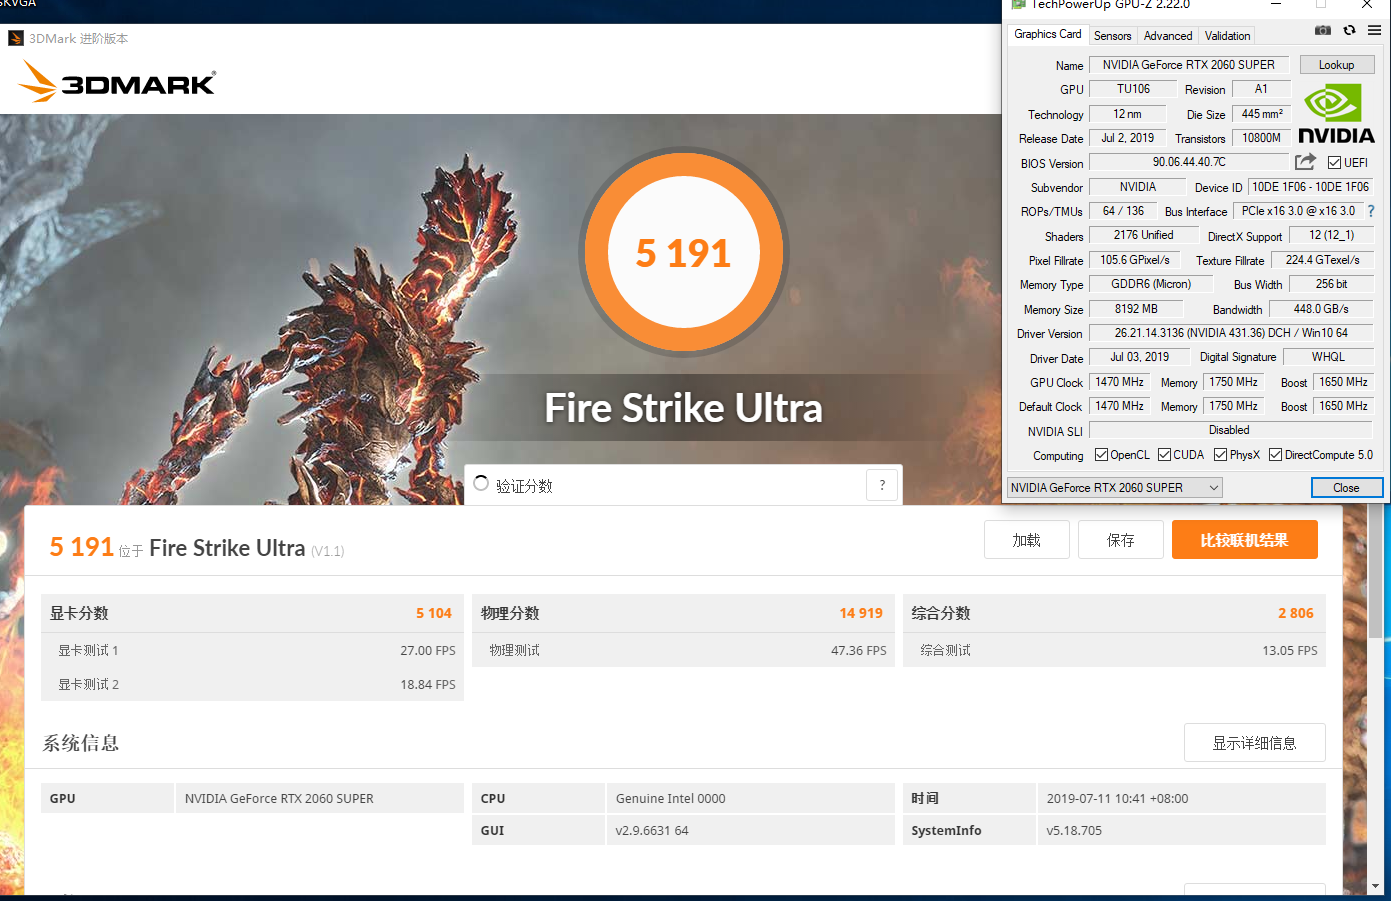Click the NVIDIA logo in GPU-Z

1336,114
